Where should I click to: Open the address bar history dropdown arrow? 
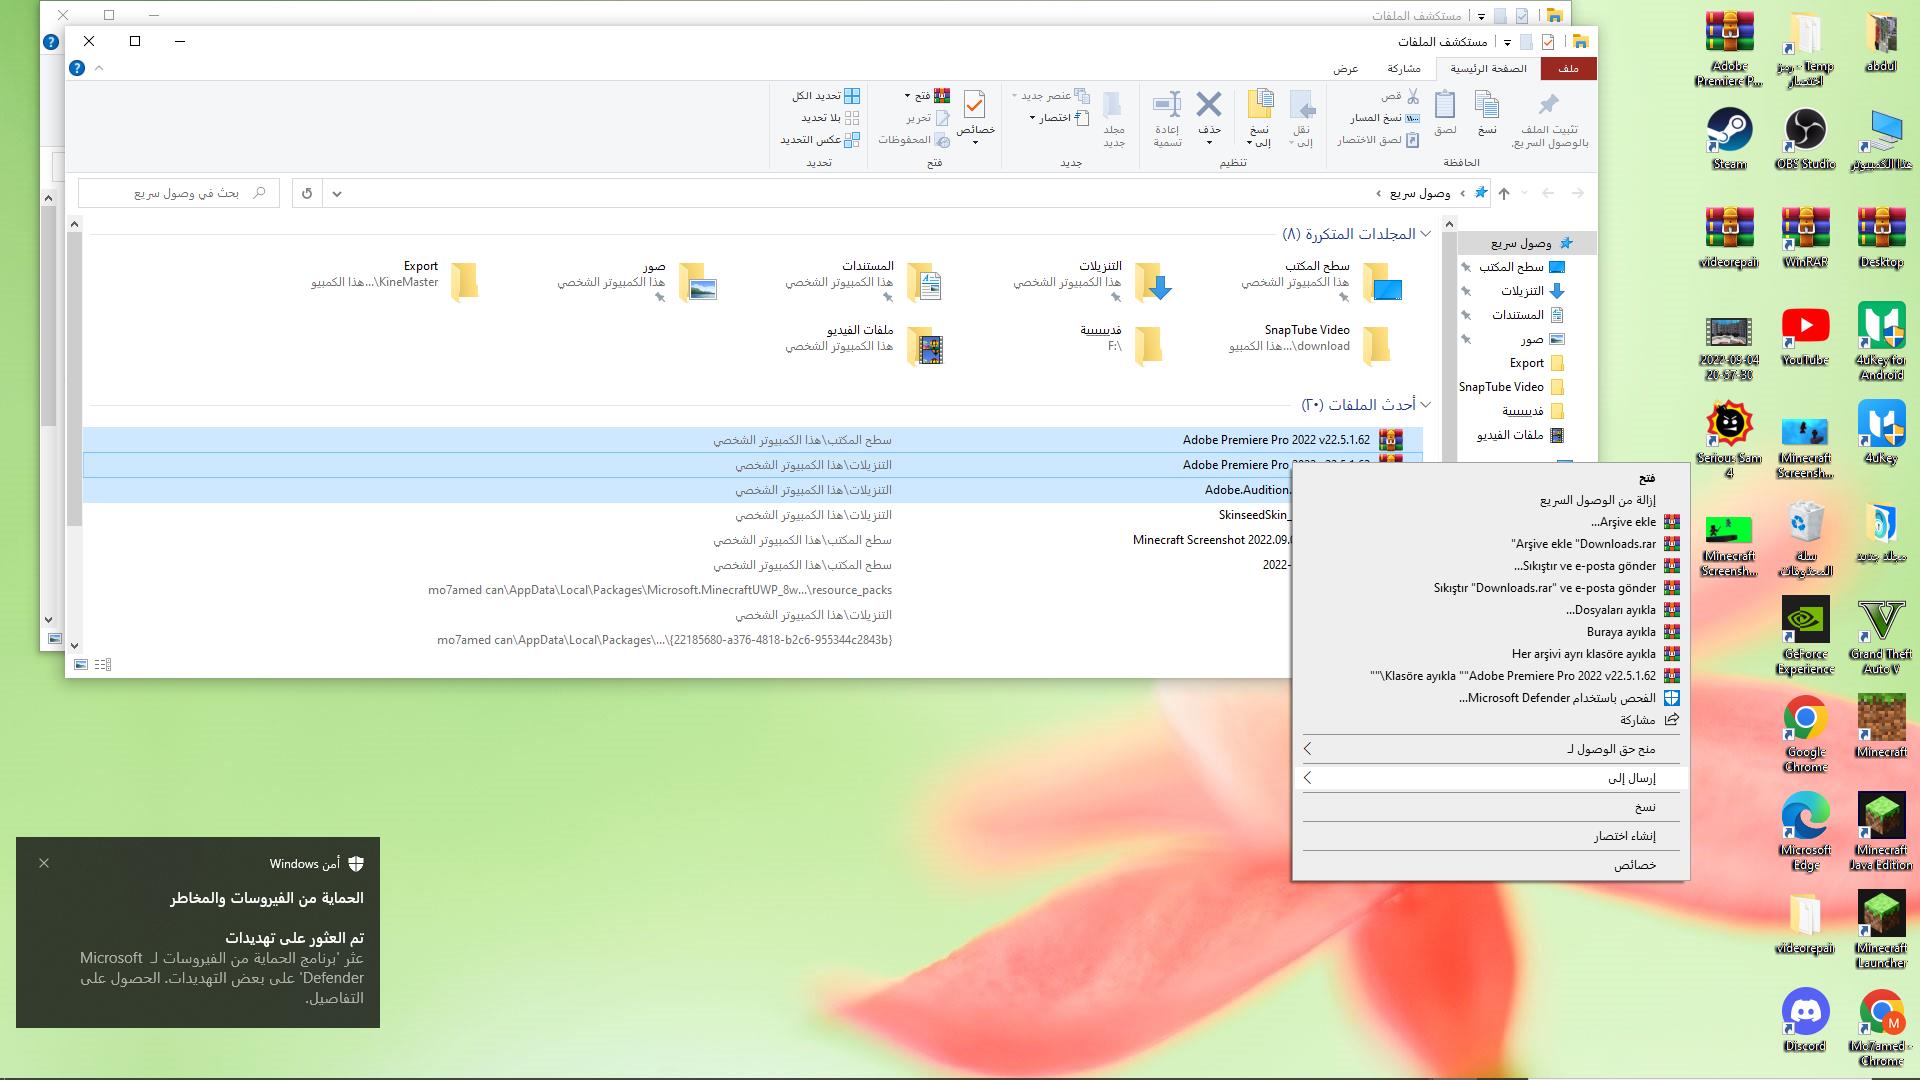pos(337,193)
